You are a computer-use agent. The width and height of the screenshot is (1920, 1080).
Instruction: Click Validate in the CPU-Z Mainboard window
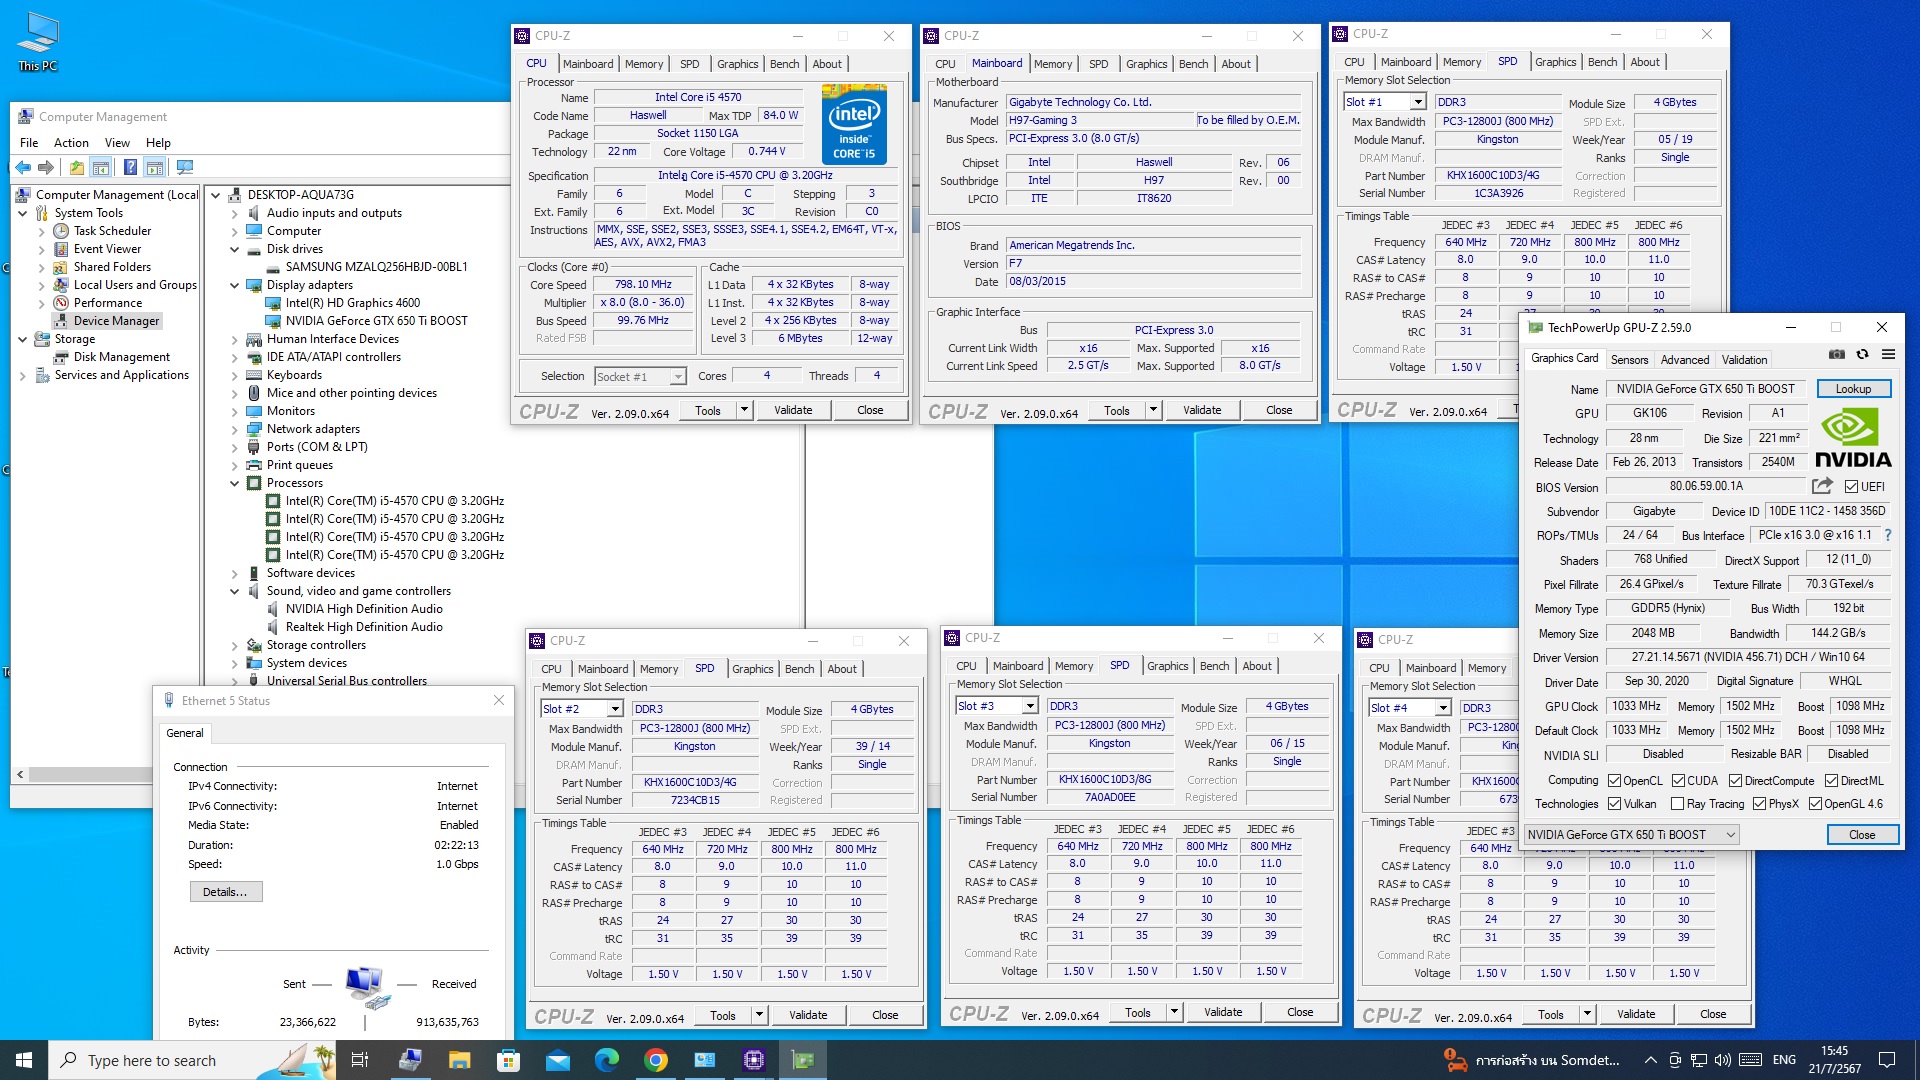[x=1201, y=410]
